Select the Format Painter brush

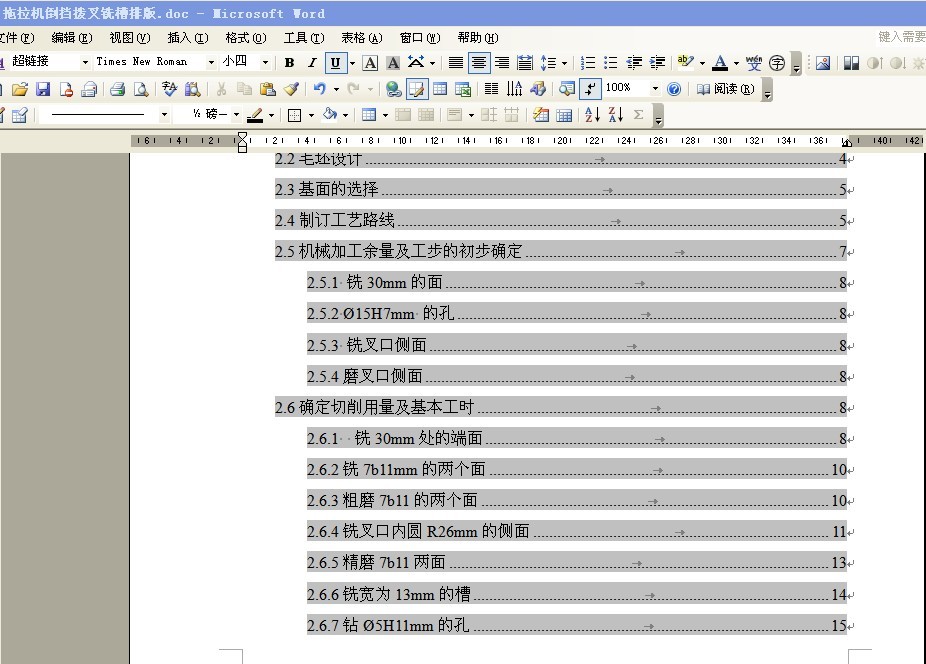291,89
